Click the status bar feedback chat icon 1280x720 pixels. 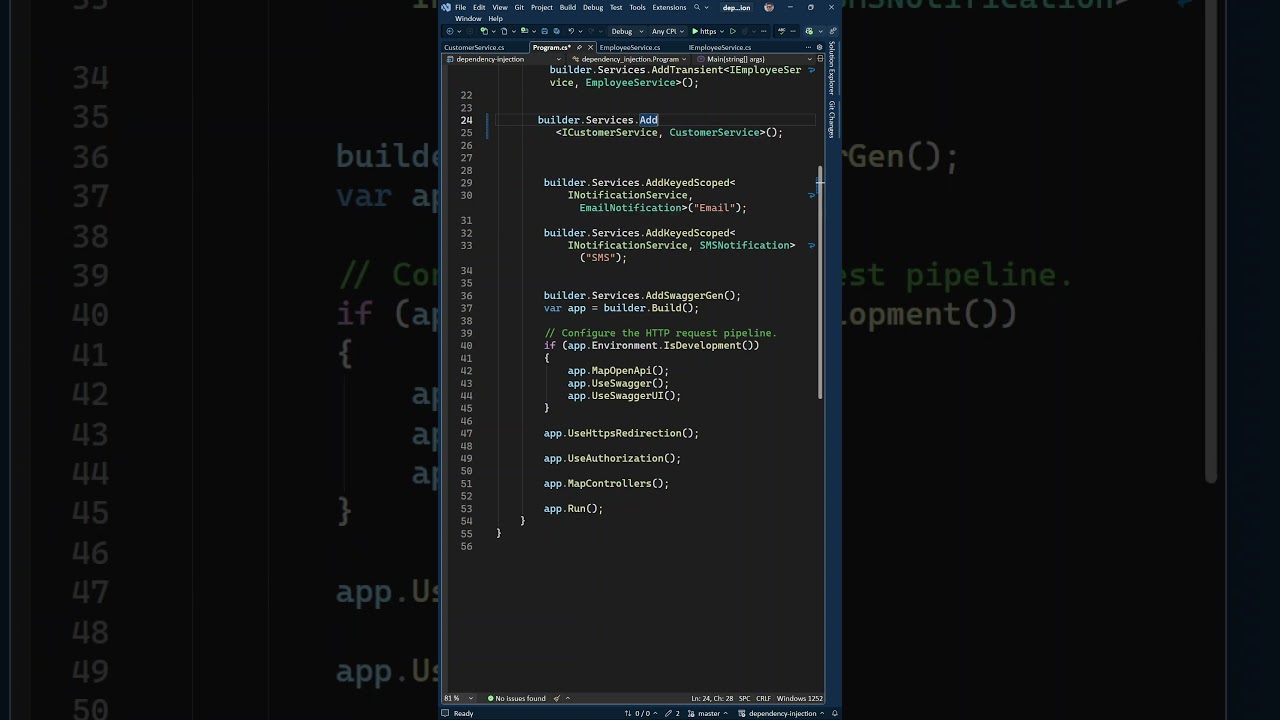point(445,713)
